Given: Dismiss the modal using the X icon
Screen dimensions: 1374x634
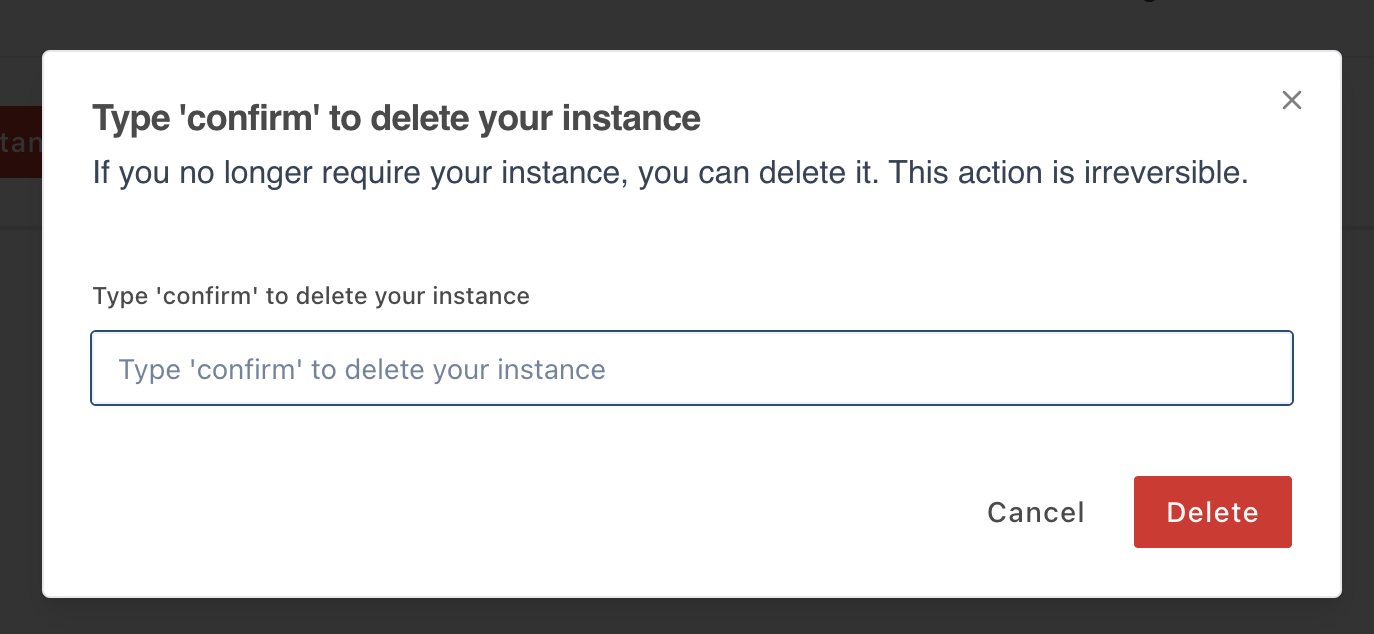Looking at the screenshot, I should point(1292,100).
